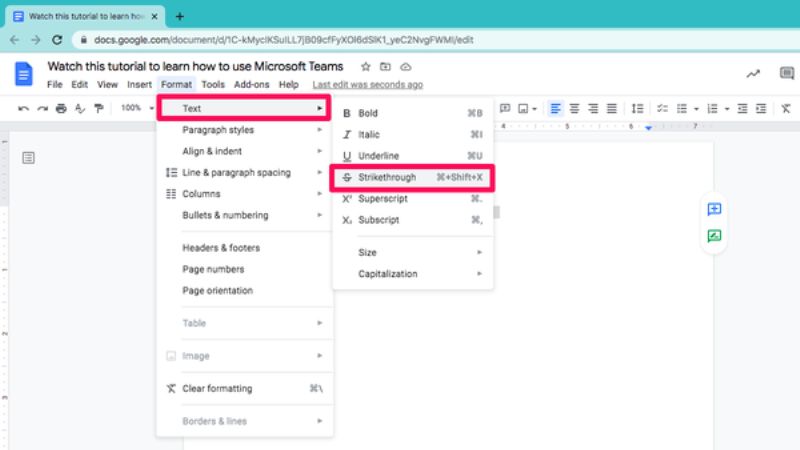Viewport: 800px width, 450px height.
Task: Open line spacing options
Action: 637,108
